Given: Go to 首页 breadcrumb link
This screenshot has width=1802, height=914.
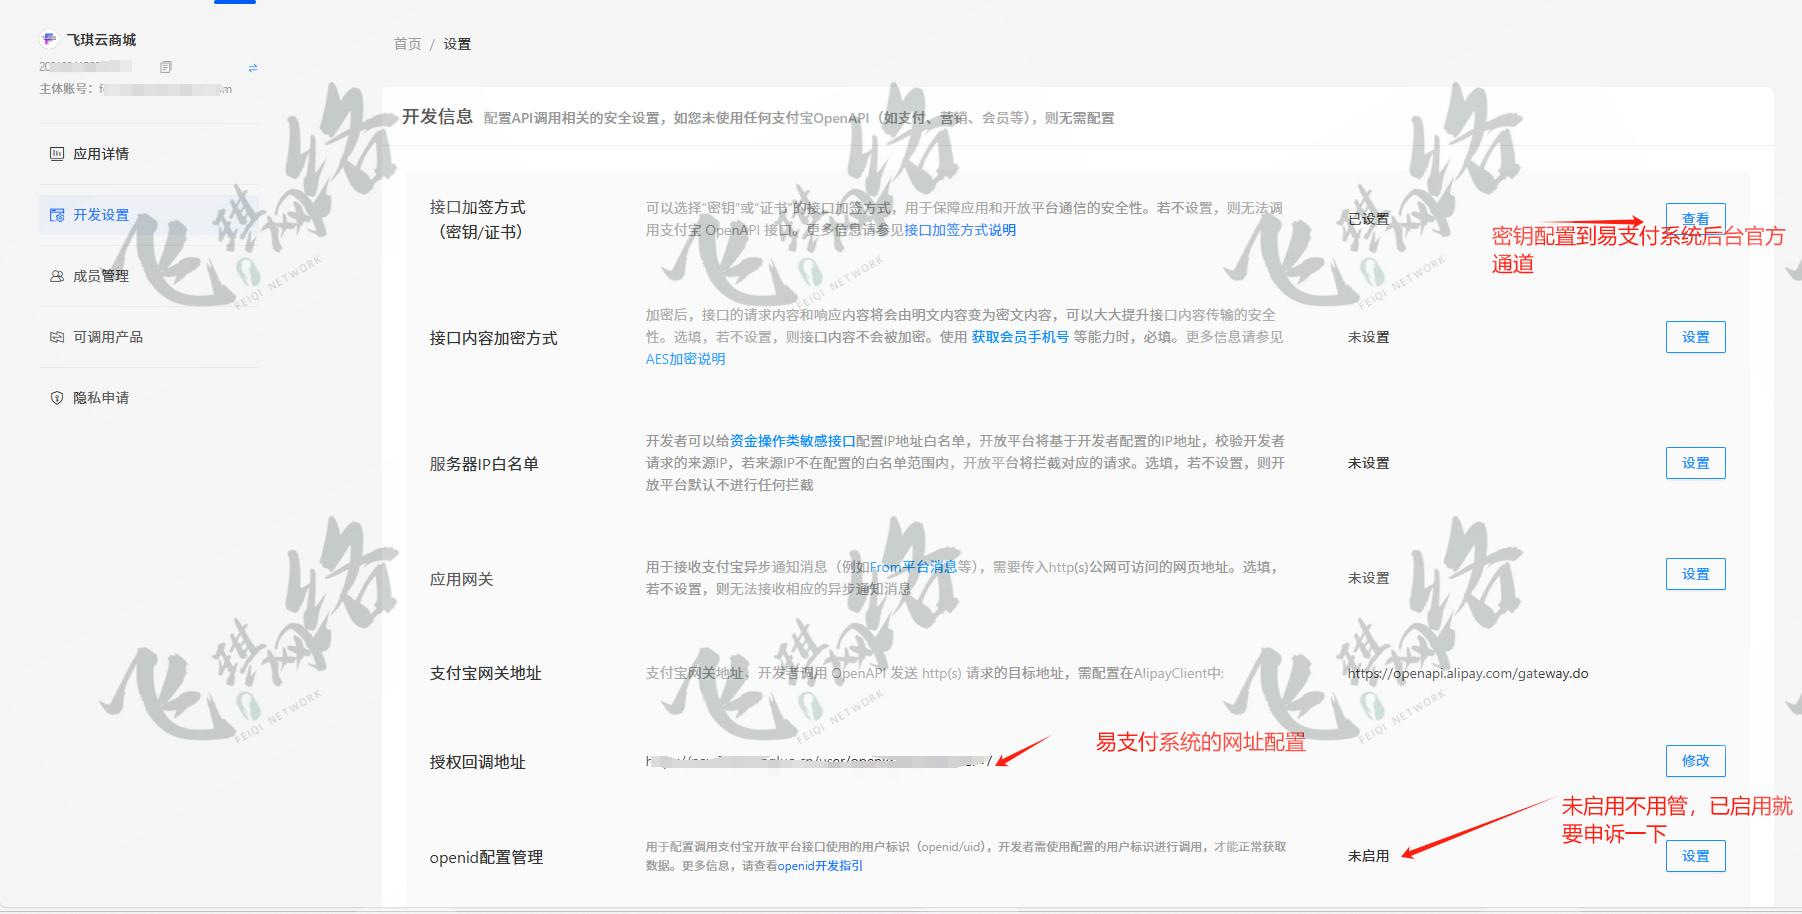Looking at the screenshot, I should point(407,43).
